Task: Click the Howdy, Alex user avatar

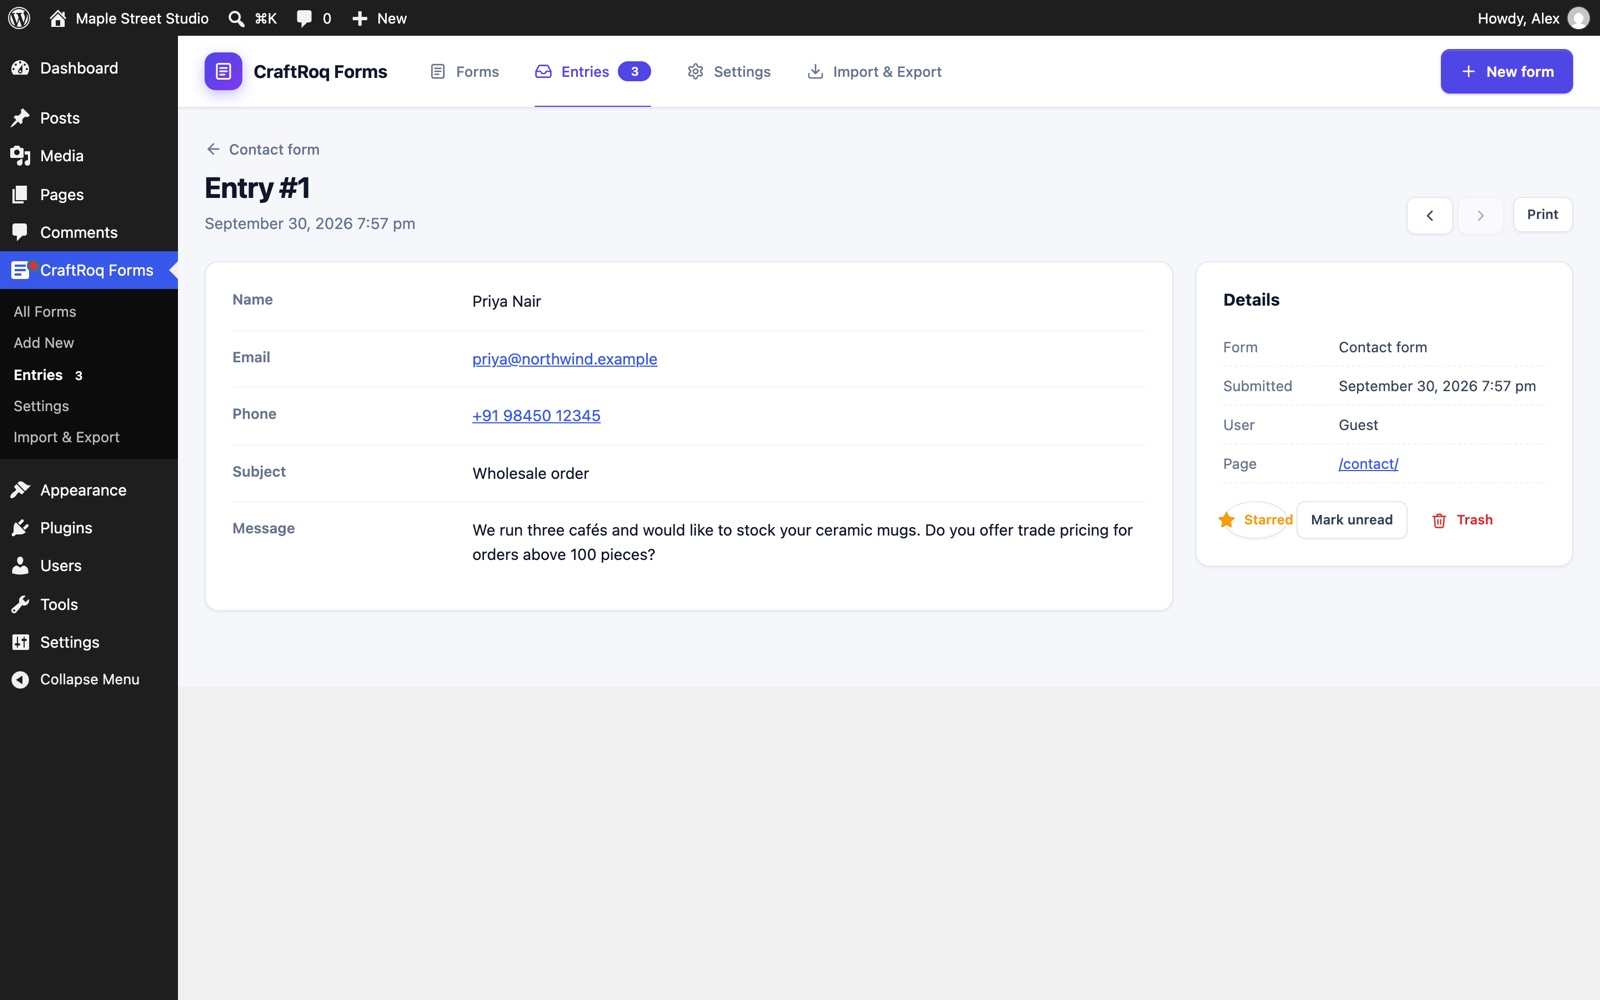Action: [x=1578, y=18]
